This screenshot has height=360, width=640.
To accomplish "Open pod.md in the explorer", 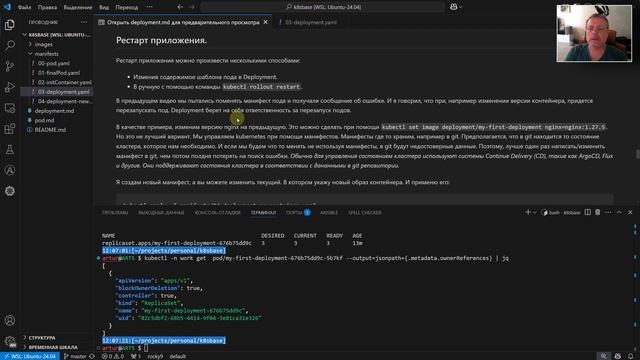I will point(44,120).
